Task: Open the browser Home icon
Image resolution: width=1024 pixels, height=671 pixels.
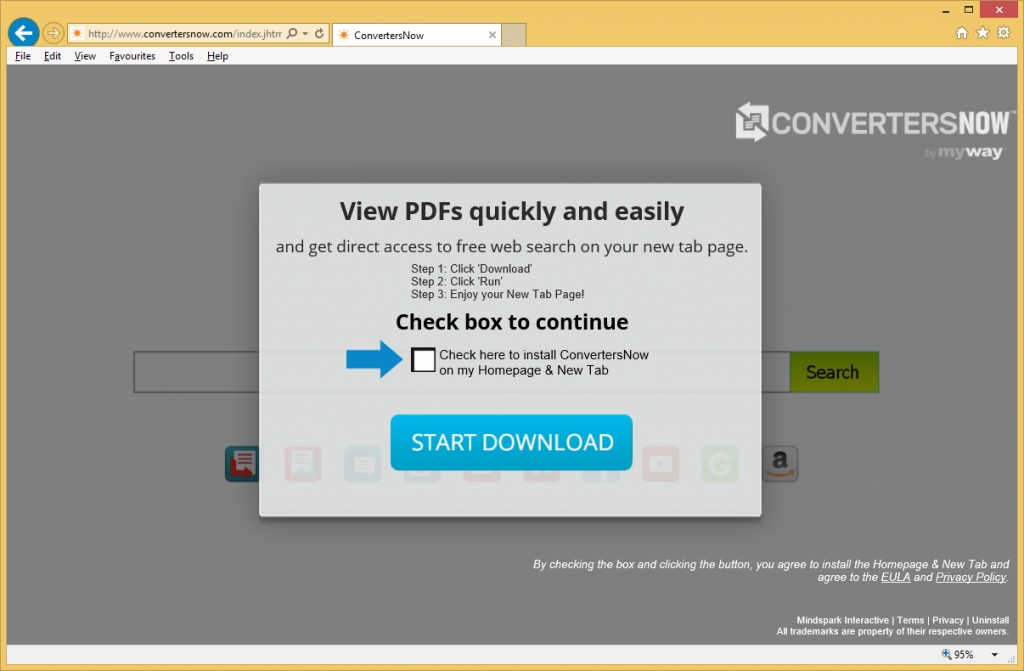Action: pos(962,33)
